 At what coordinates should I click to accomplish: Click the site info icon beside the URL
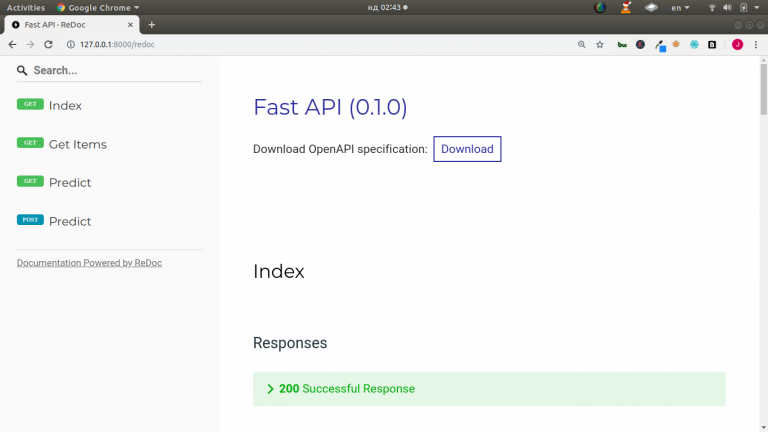coord(71,45)
